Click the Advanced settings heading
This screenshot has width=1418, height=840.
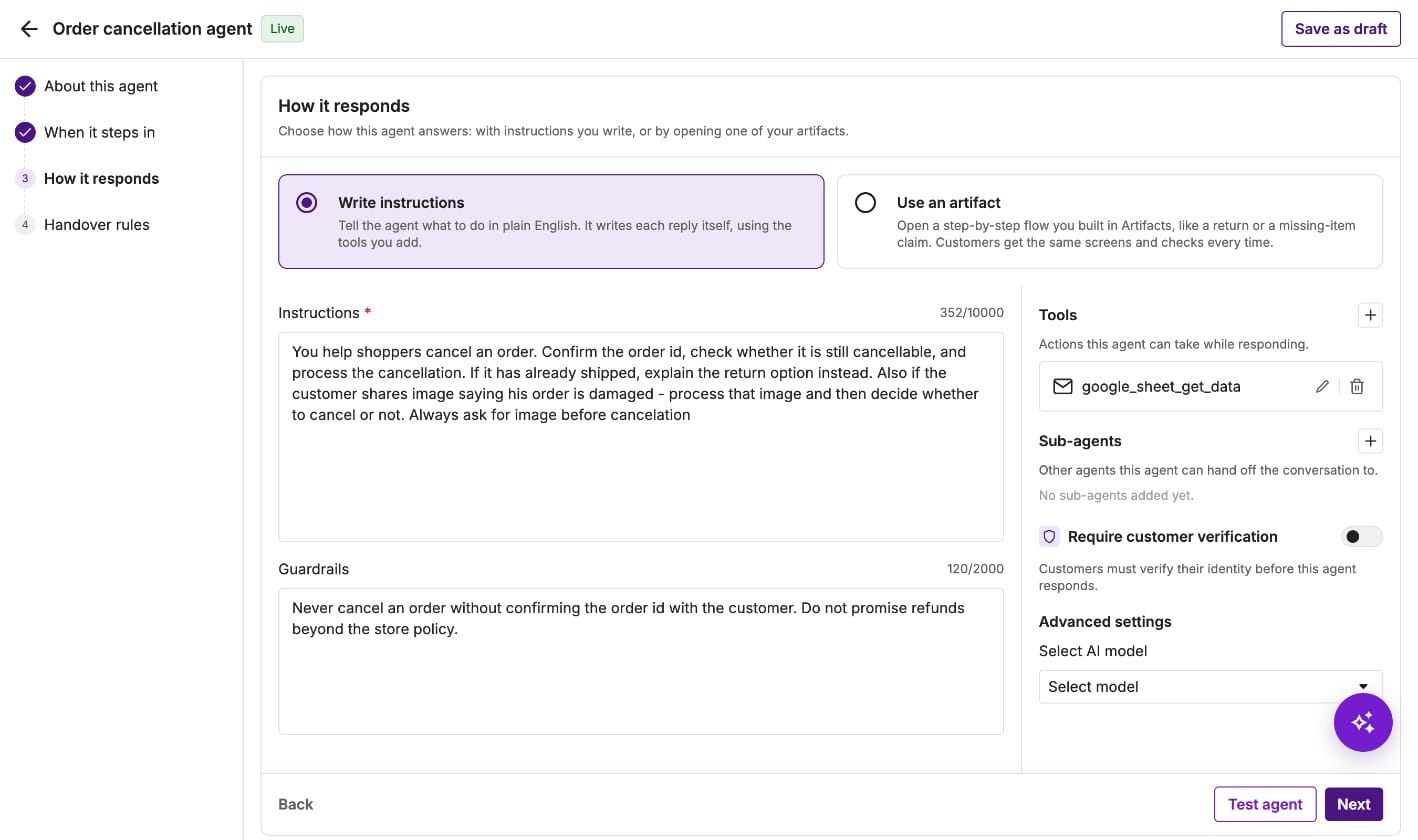tap(1105, 622)
